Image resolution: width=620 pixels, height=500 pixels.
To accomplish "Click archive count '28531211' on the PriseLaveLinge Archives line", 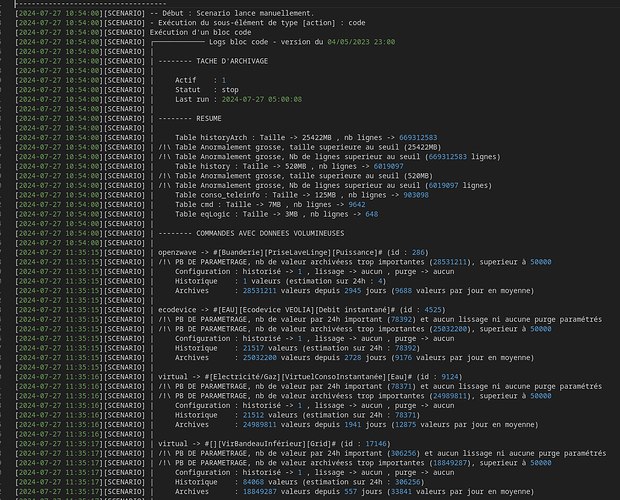I will (x=259, y=291).
